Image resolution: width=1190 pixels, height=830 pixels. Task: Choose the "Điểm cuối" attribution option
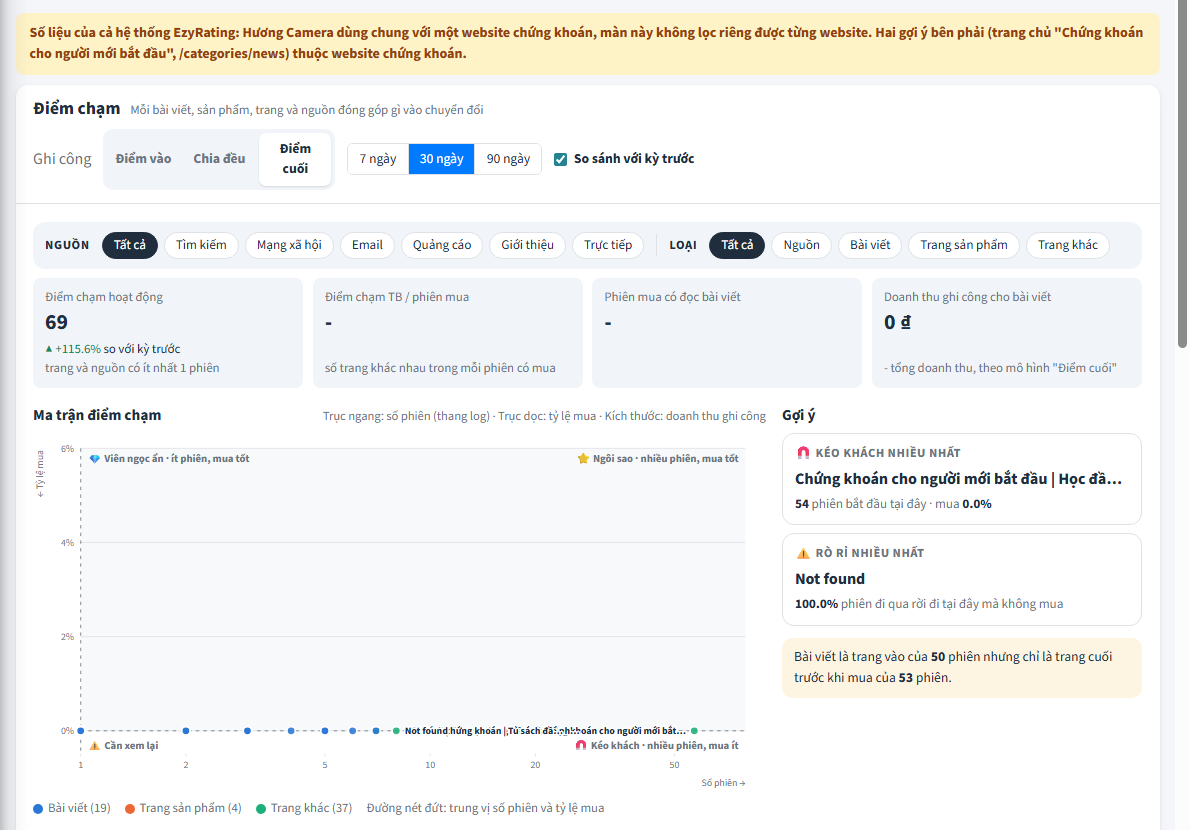click(x=295, y=159)
